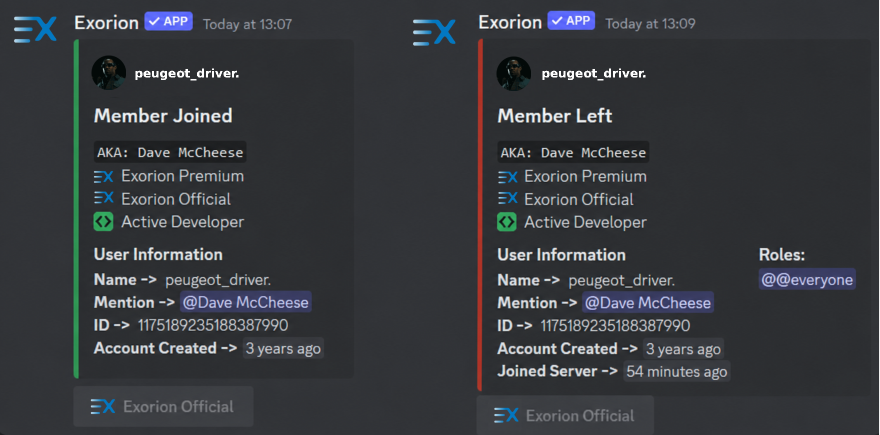This screenshot has height=435, width=880.
Task: Click the @@everyone role mention
Action: (x=807, y=280)
